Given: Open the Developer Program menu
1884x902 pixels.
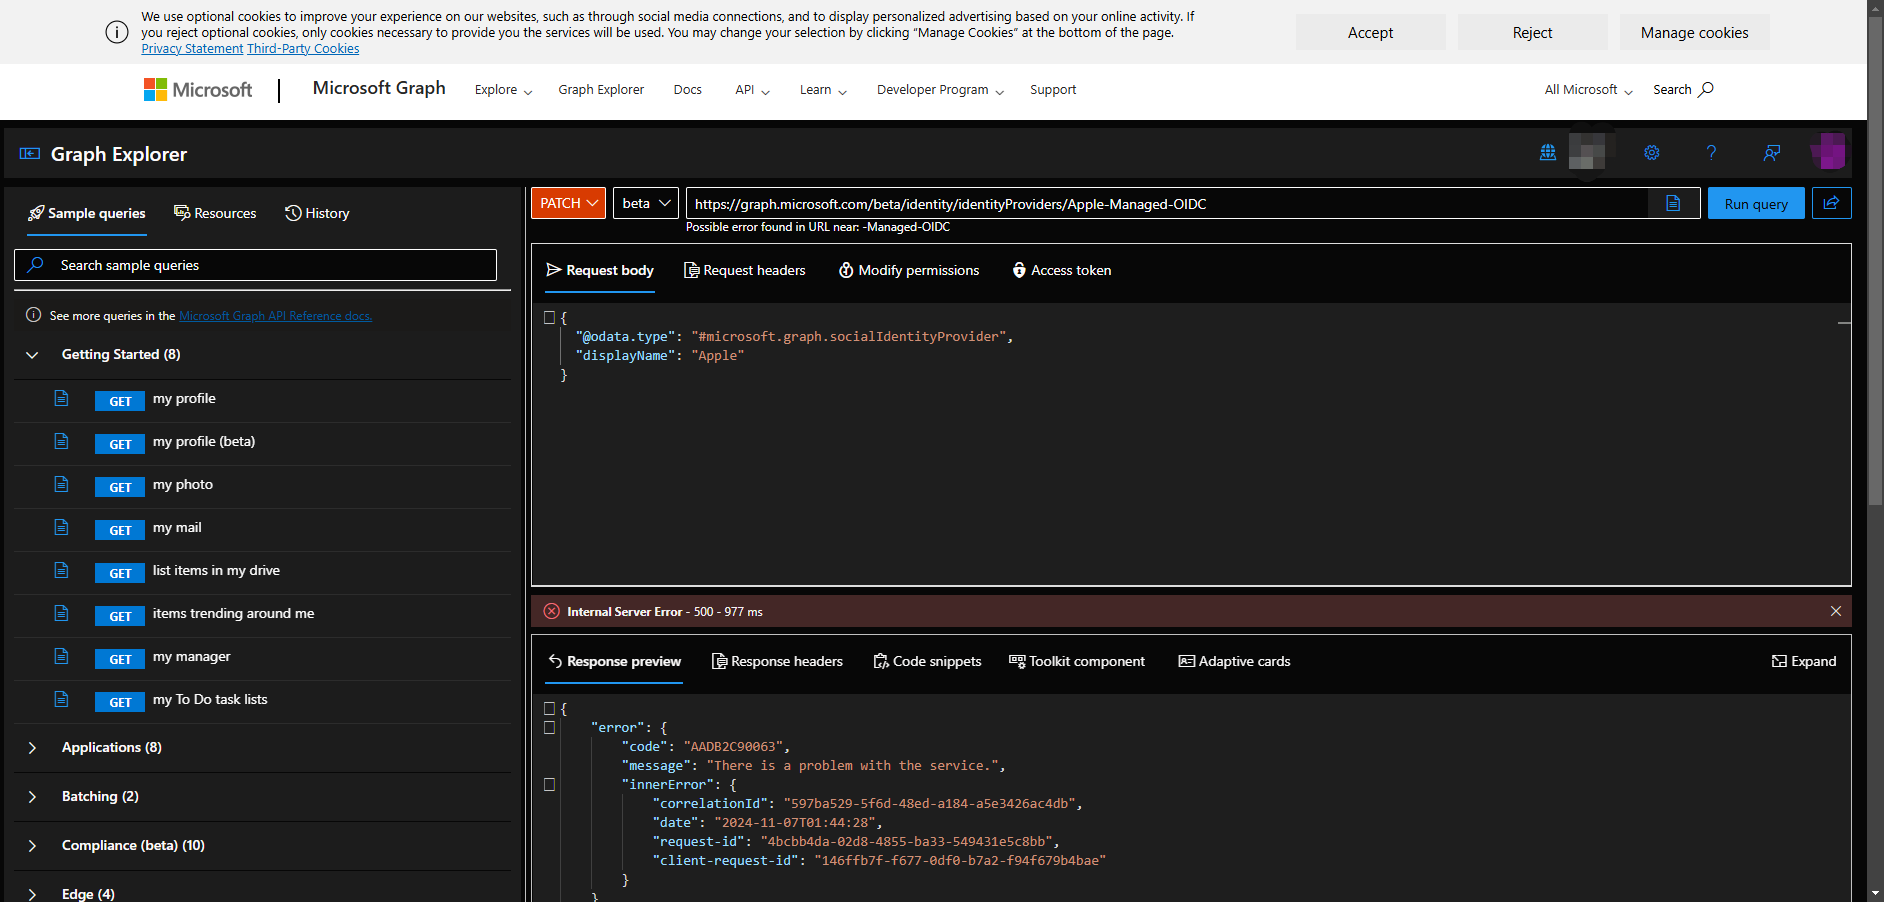Looking at the screenshot, I should pos(940,90).
